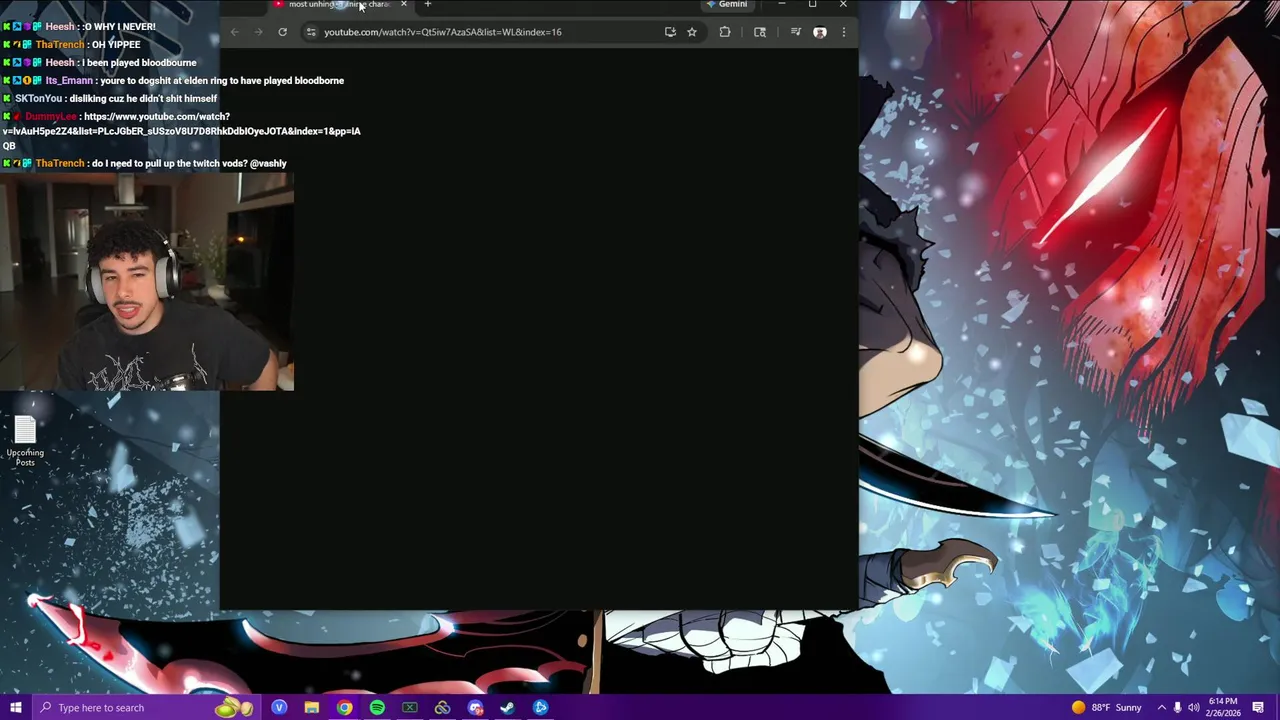This screenshot has height=720, width=1280.
Task: Reload the YouTube page in Chrome
Action: pyautogui.click(x=282, y=32)
